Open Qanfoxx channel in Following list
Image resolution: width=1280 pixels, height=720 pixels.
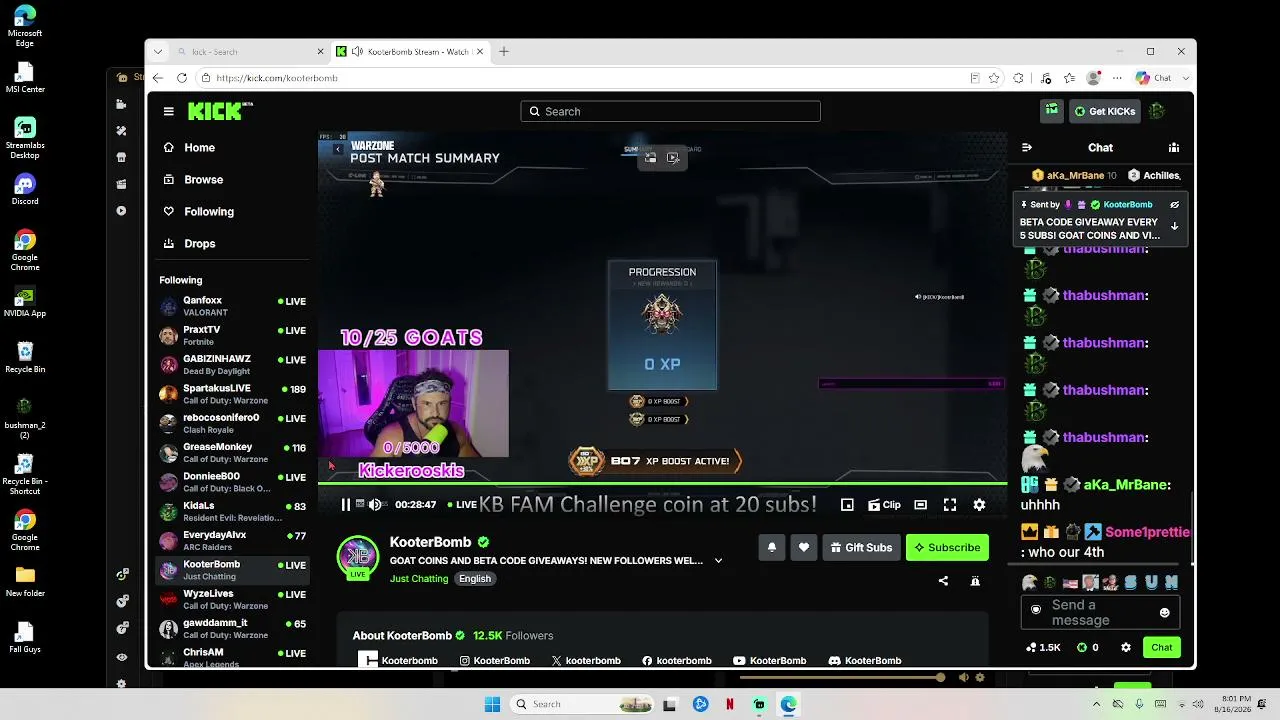[x=233, y=306]
